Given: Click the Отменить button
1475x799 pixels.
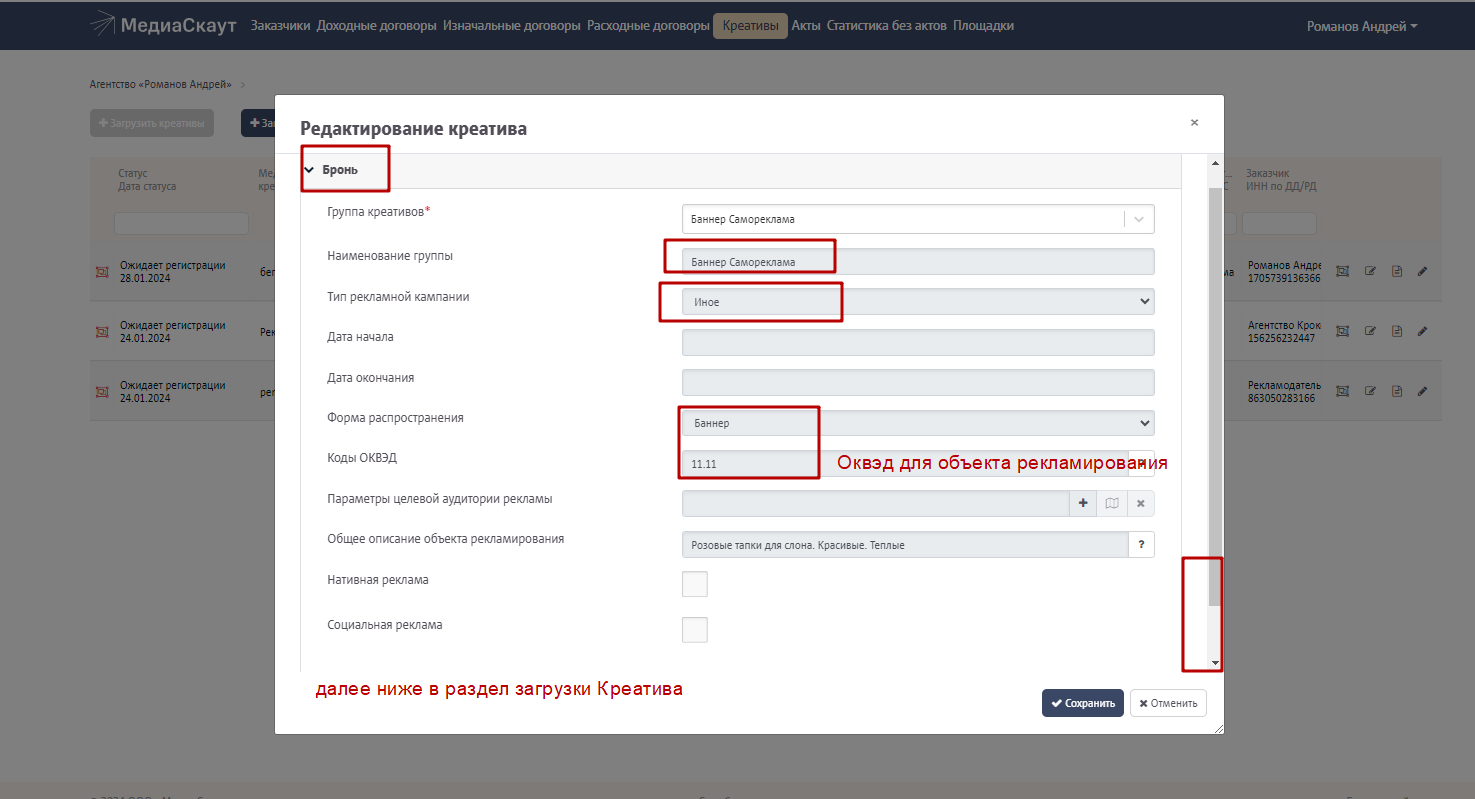Looking at the screenshot, I should pyautogui.click(x=1168, y=703).
